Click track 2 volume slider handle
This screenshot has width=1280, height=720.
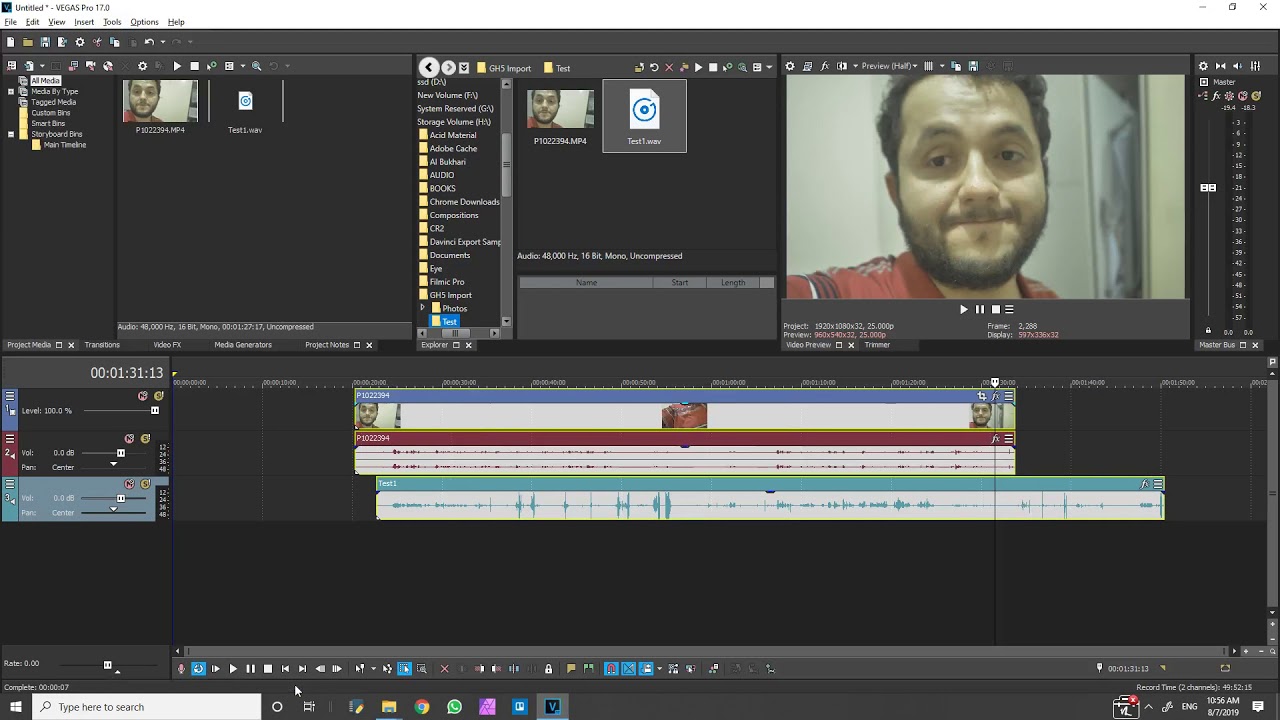pos(121,453)
